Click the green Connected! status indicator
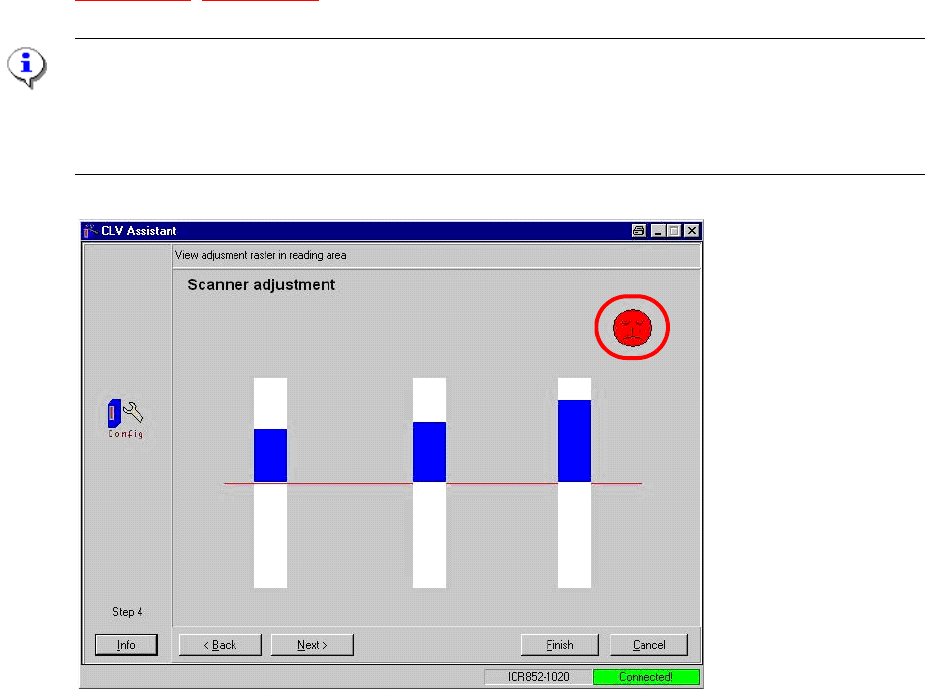This screenshot has width=925, height=689. 646,677
